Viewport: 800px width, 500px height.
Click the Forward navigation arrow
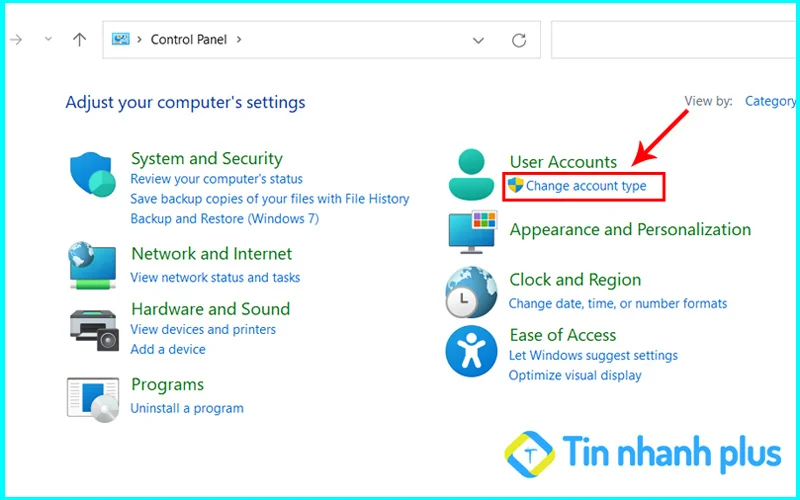tap(16, 39)
